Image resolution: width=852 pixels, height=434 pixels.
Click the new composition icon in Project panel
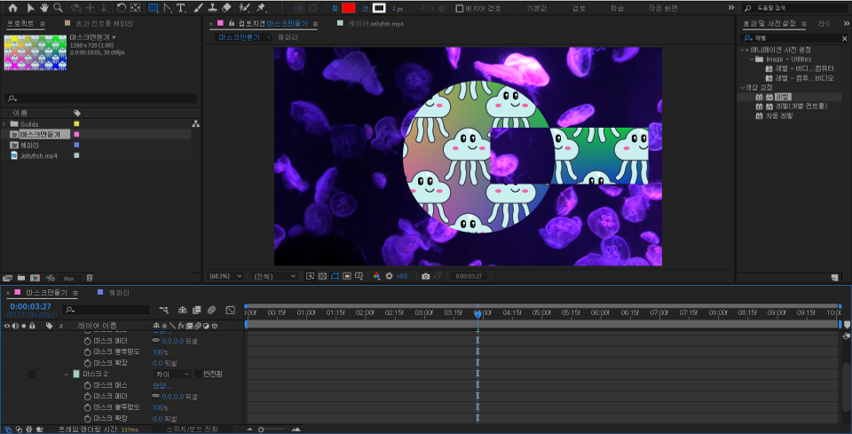point(35,278)
